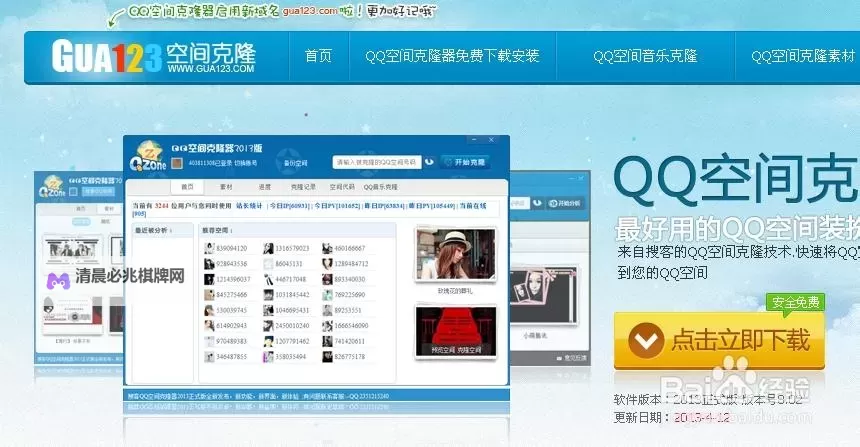Click the 最近被分析 panel header
860x447 pixels.
pyautogui.click(x=162, y=230)
